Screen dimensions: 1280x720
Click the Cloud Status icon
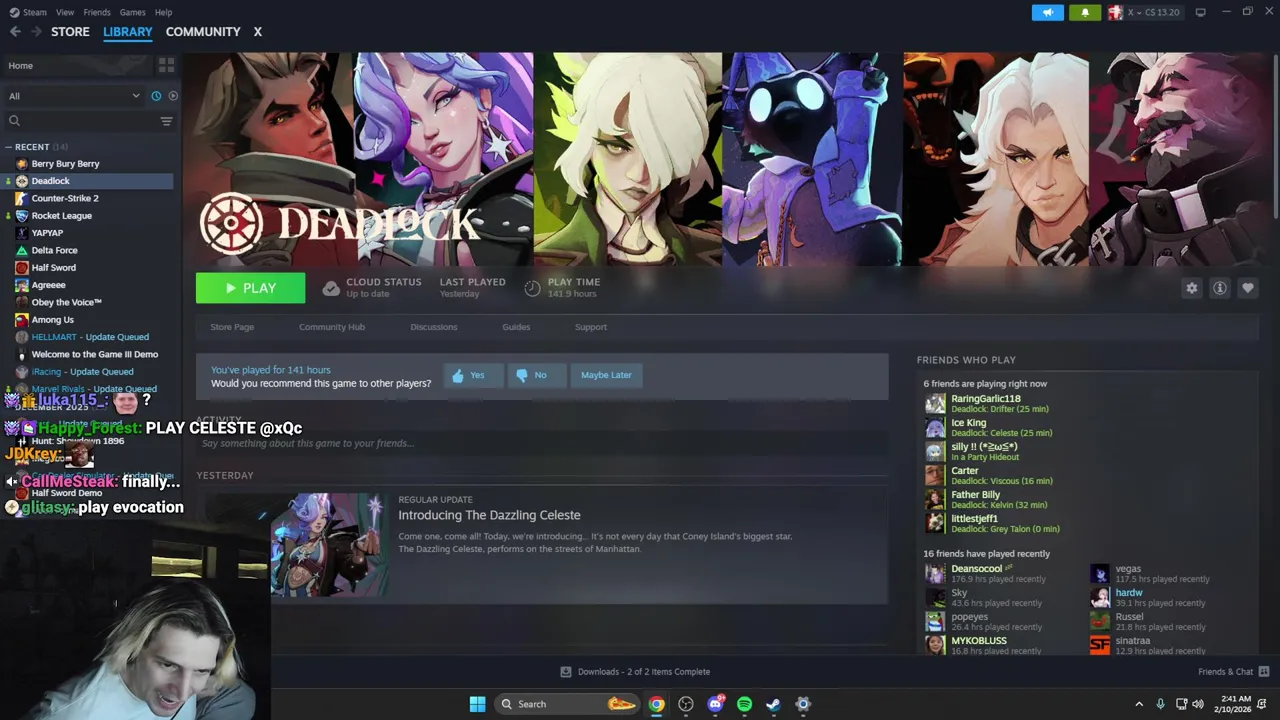[x=331, y=289]
